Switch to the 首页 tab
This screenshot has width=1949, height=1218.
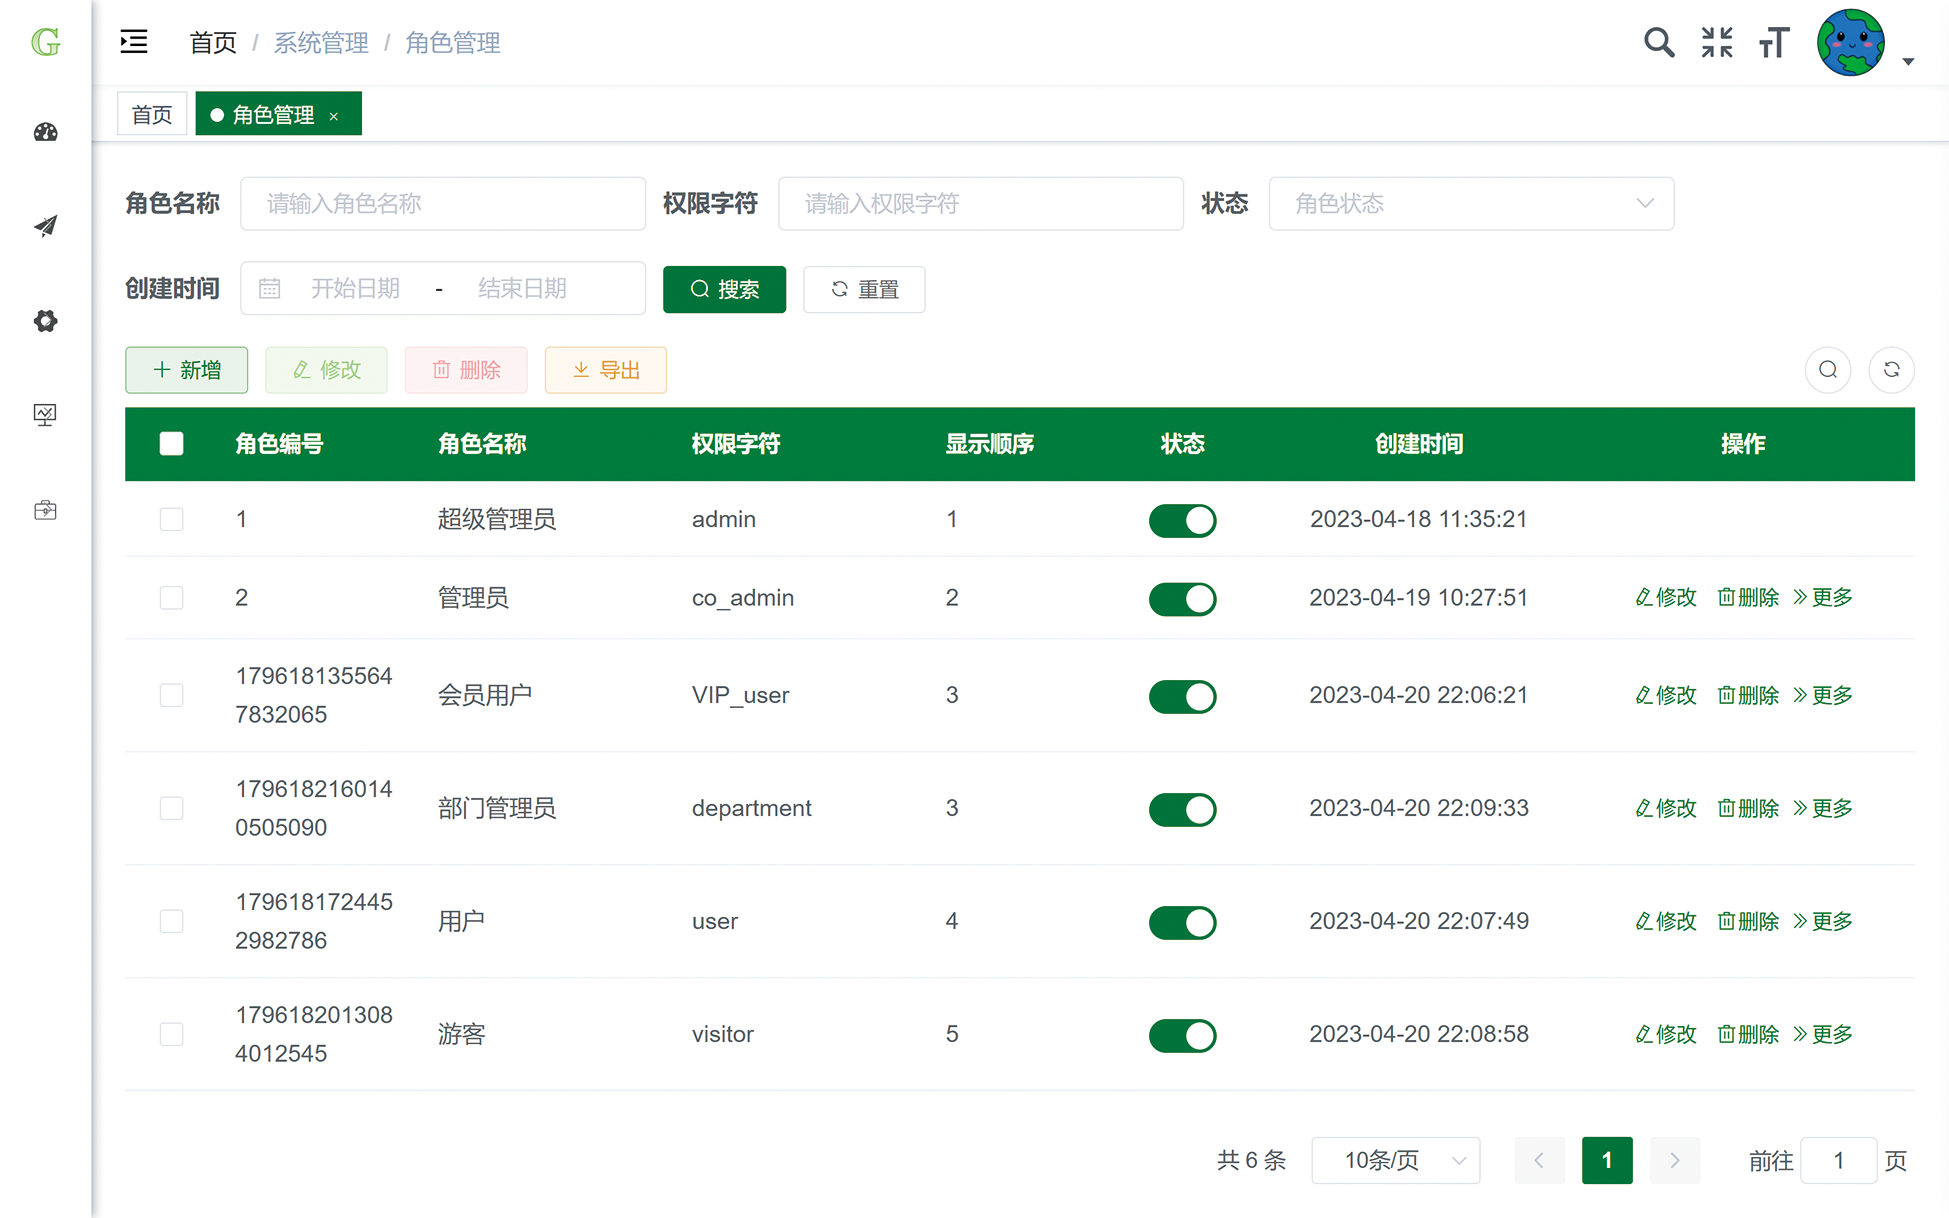coord(152,115)
